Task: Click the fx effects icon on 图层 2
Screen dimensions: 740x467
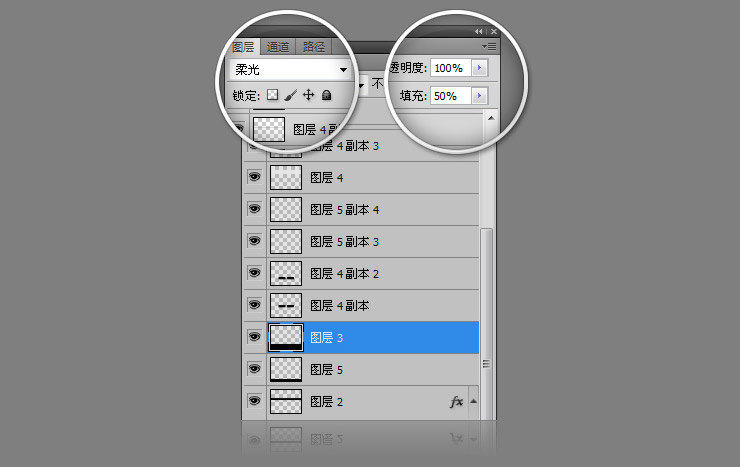Action: (x=456, y=402)
